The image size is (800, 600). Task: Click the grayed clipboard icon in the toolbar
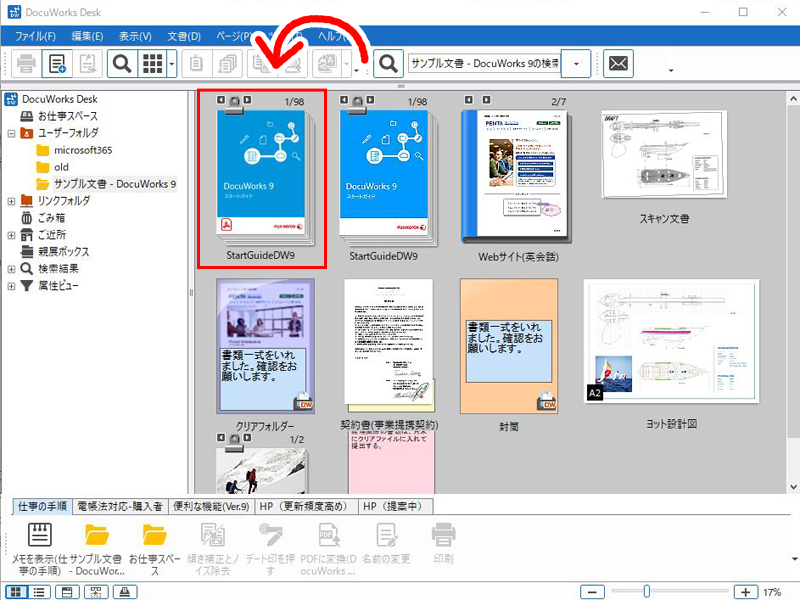coord(196,64)
